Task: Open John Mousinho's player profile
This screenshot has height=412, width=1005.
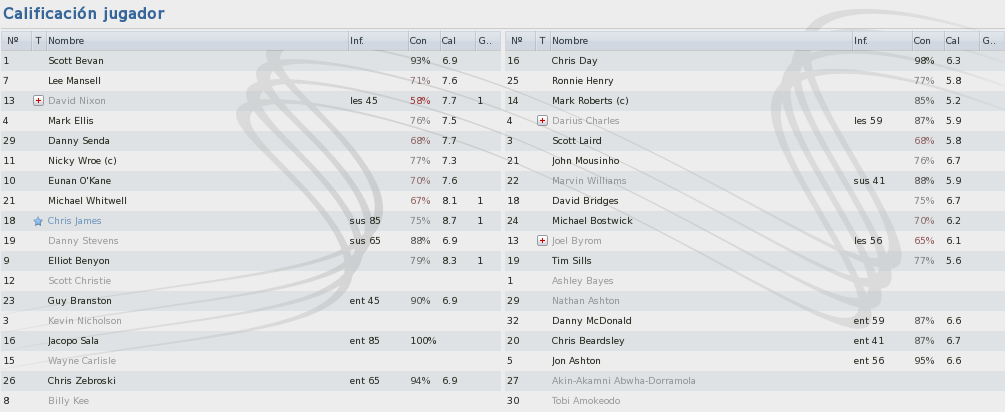Action: [585, 161]
